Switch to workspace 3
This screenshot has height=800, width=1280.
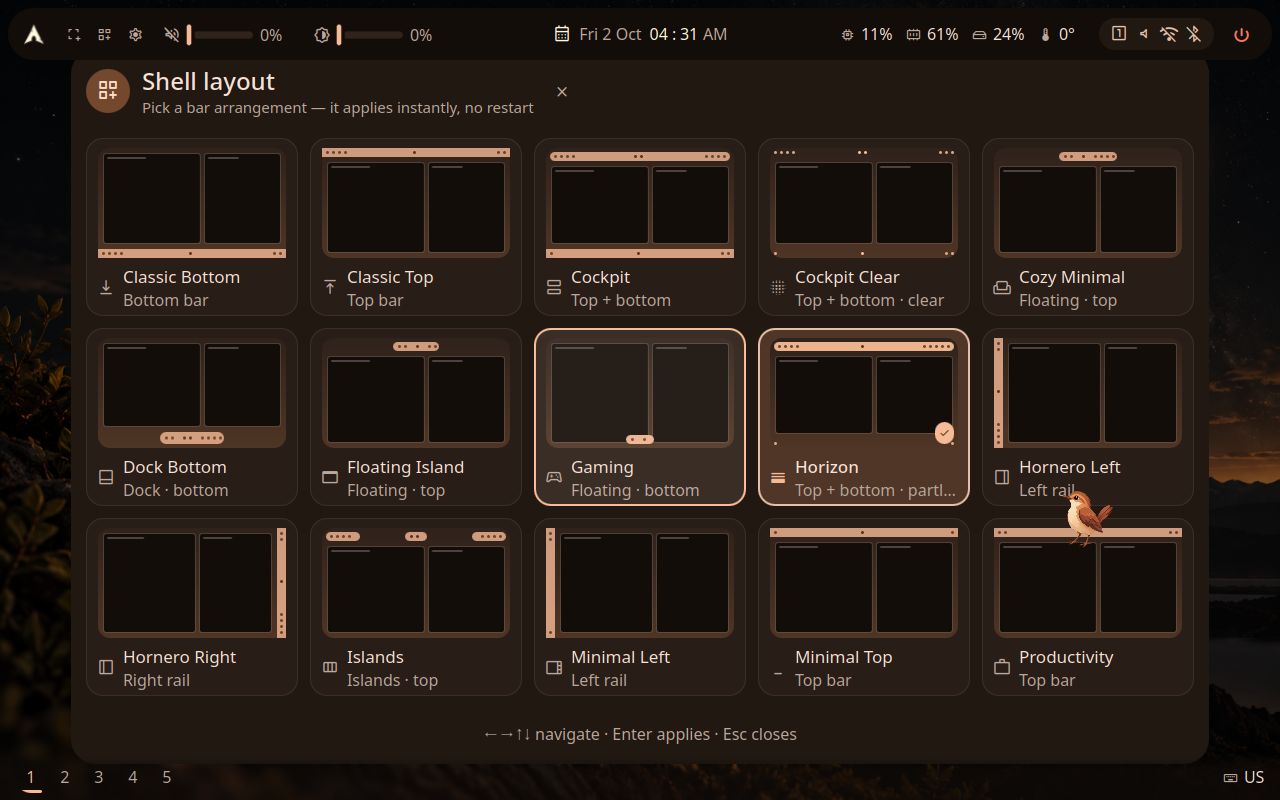99,777
